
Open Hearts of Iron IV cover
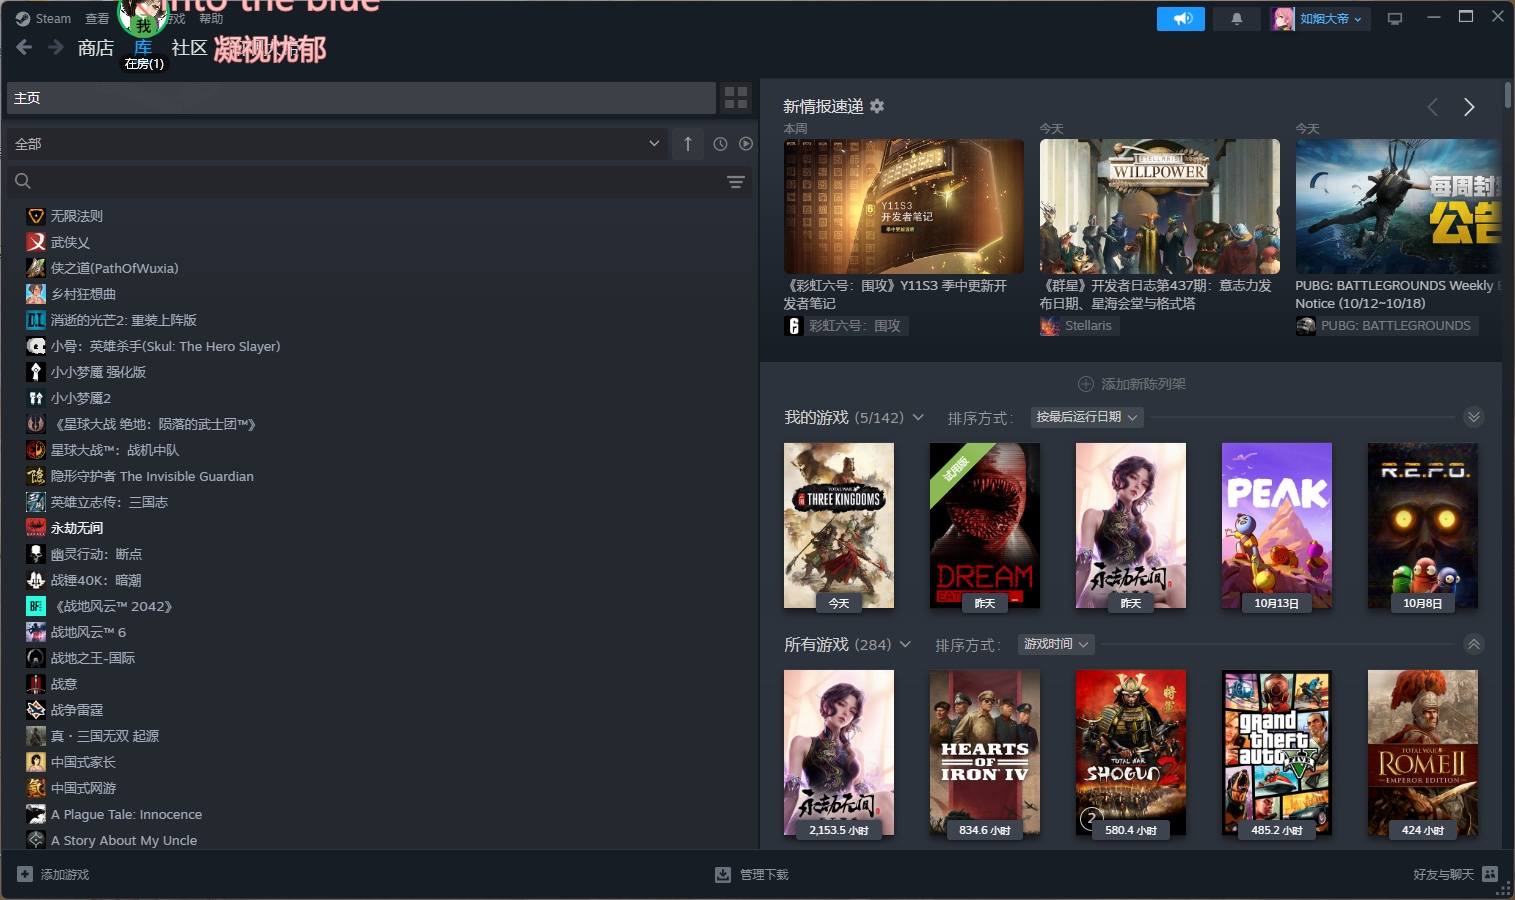coord(985,753)
